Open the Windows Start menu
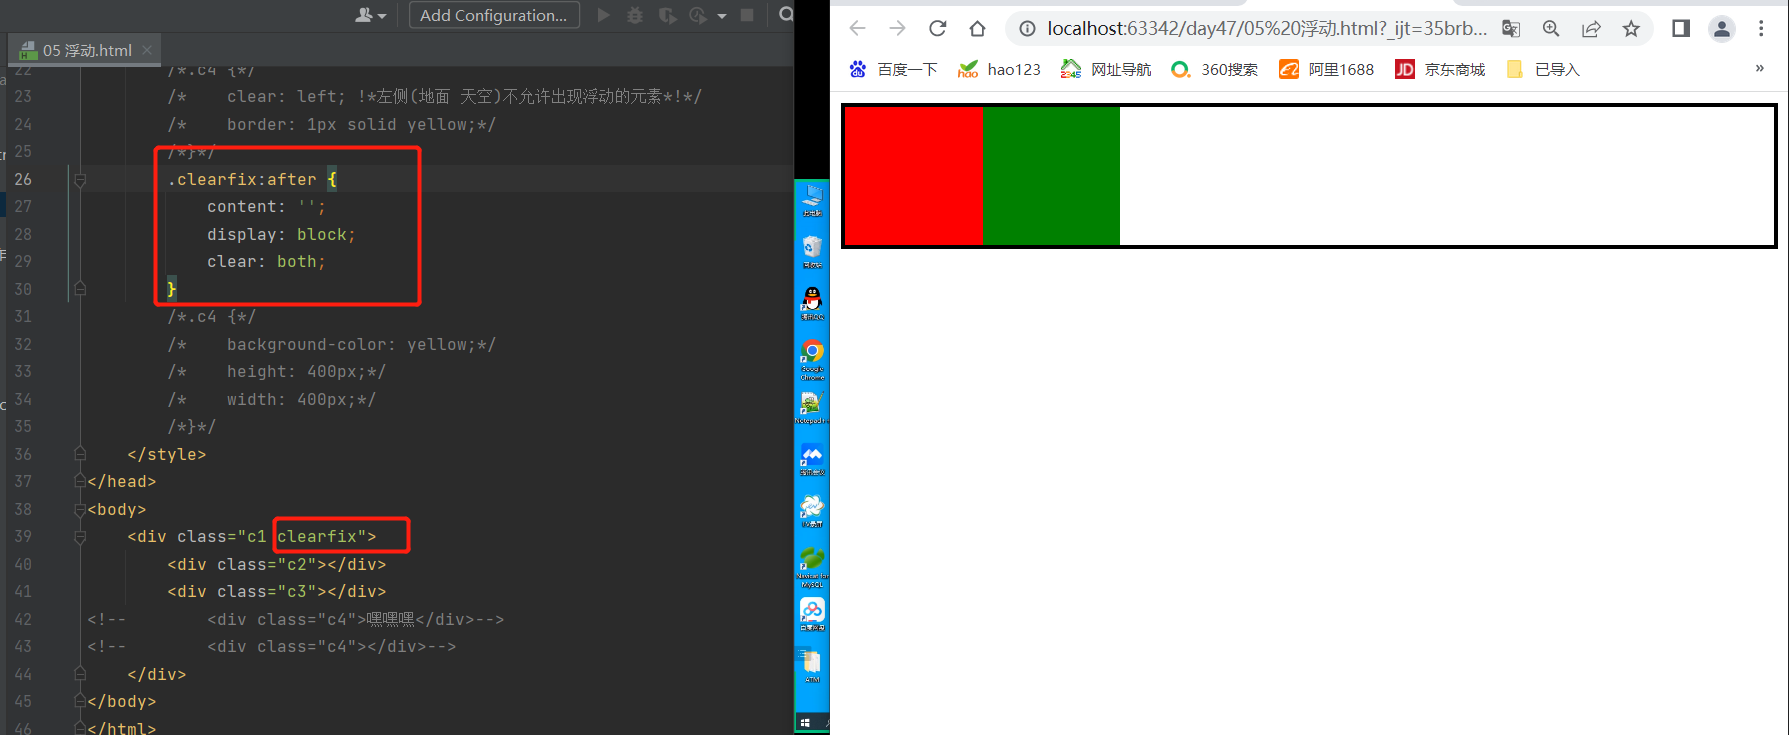Viewport: 1789px width, 735px height. 805,723
